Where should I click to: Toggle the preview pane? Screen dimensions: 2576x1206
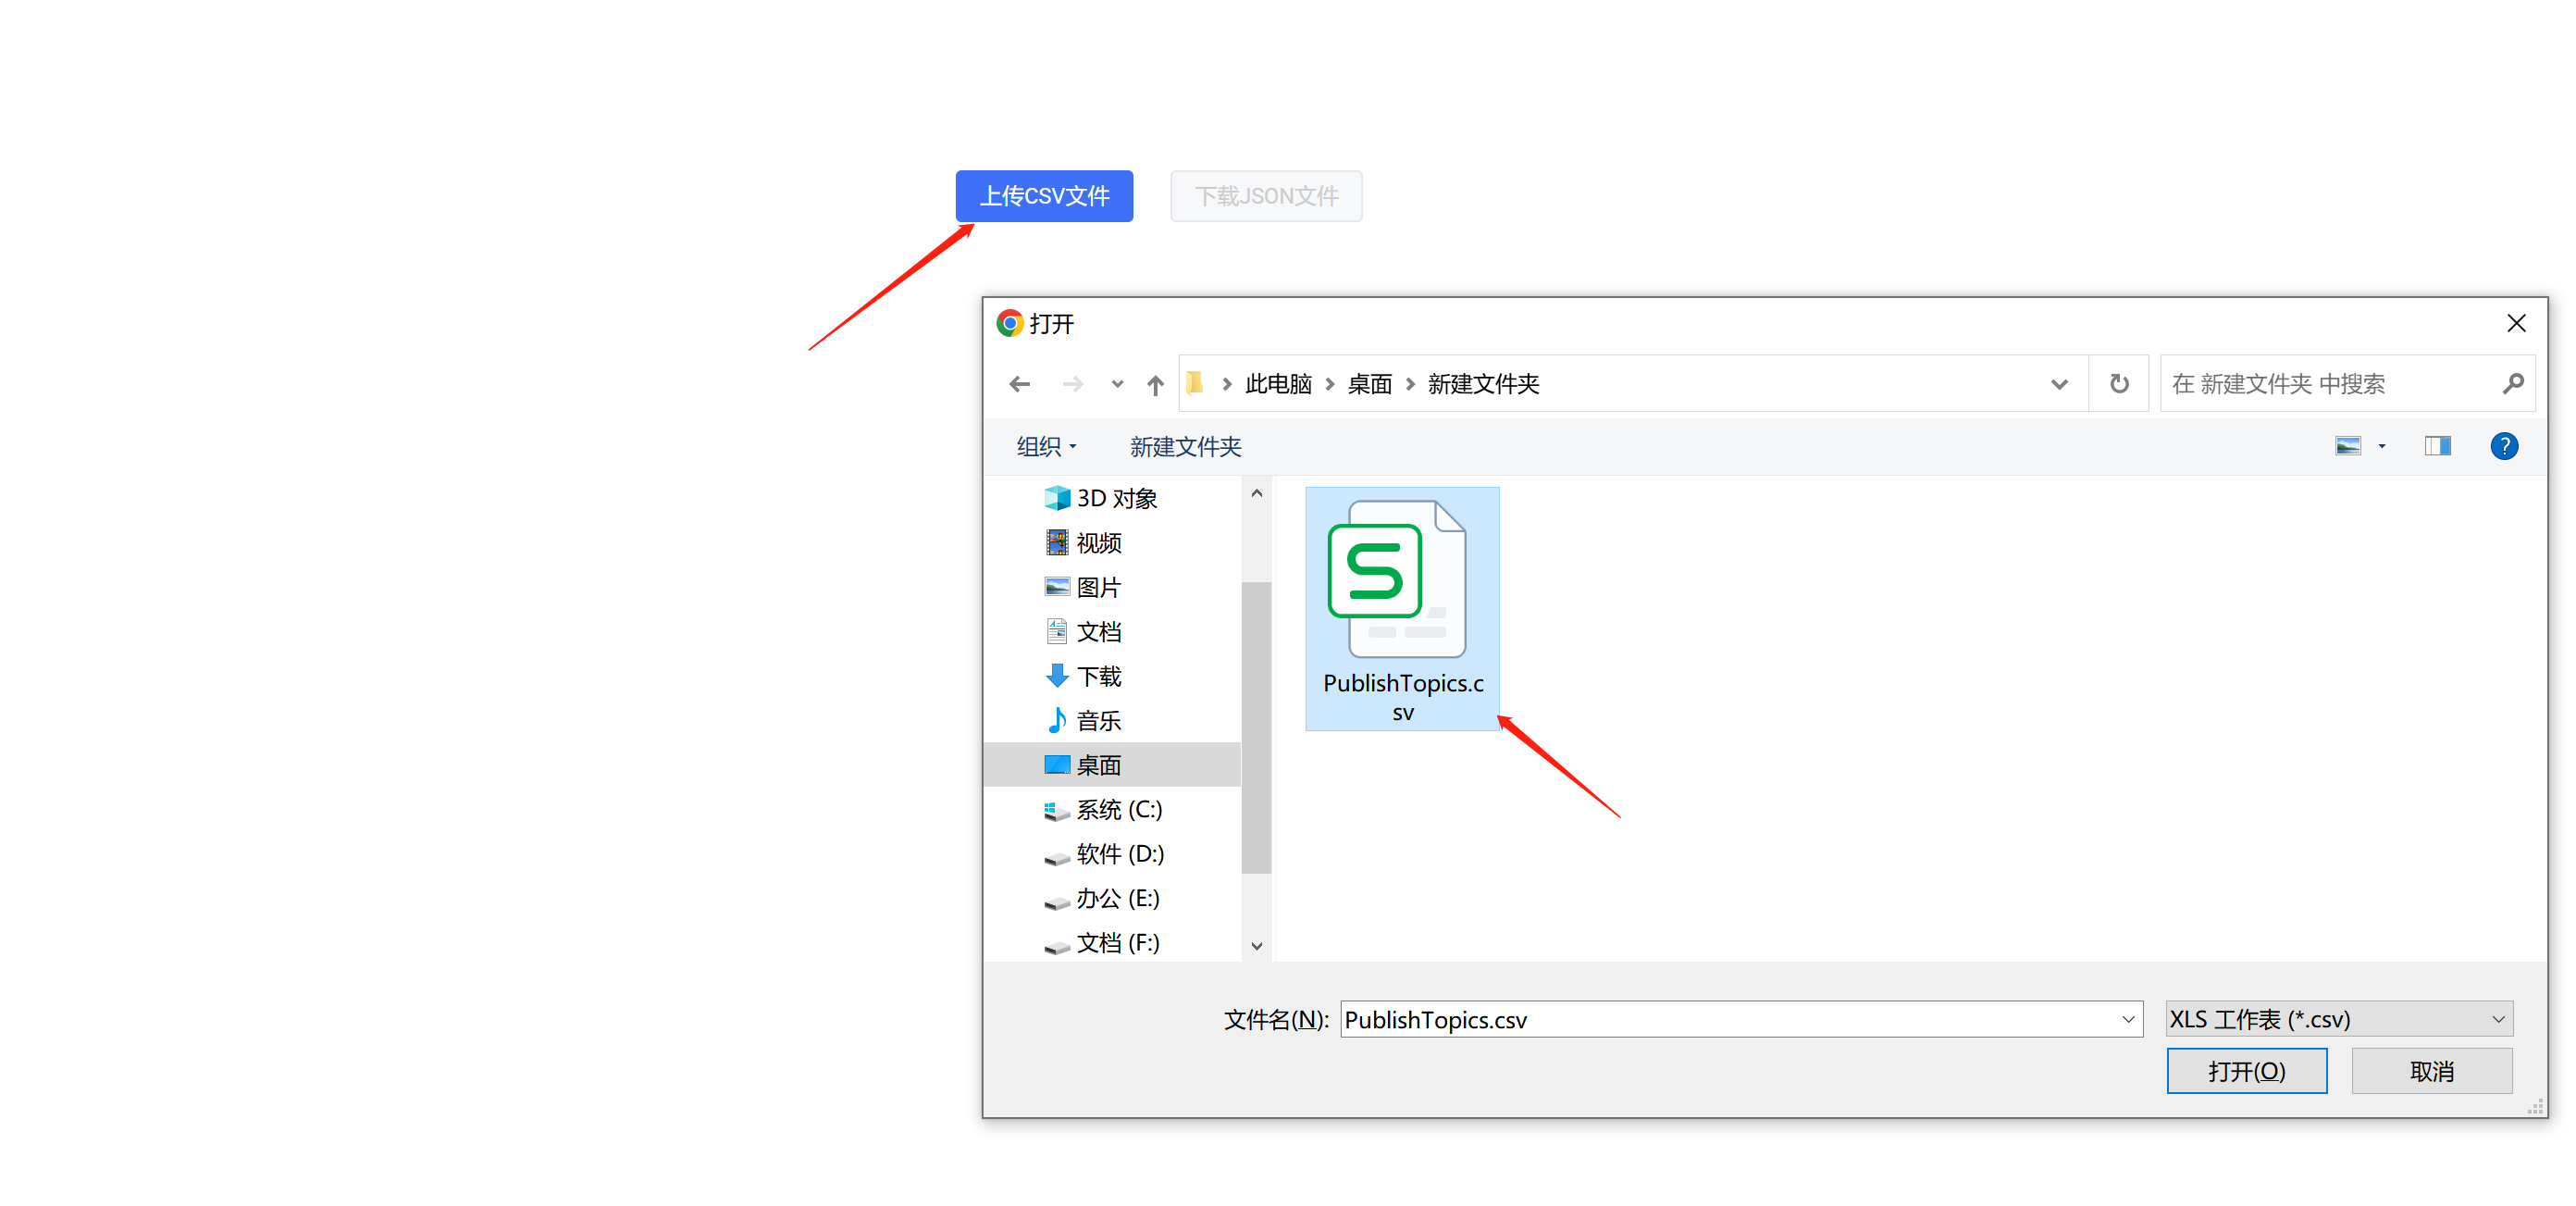point(2438,446)
